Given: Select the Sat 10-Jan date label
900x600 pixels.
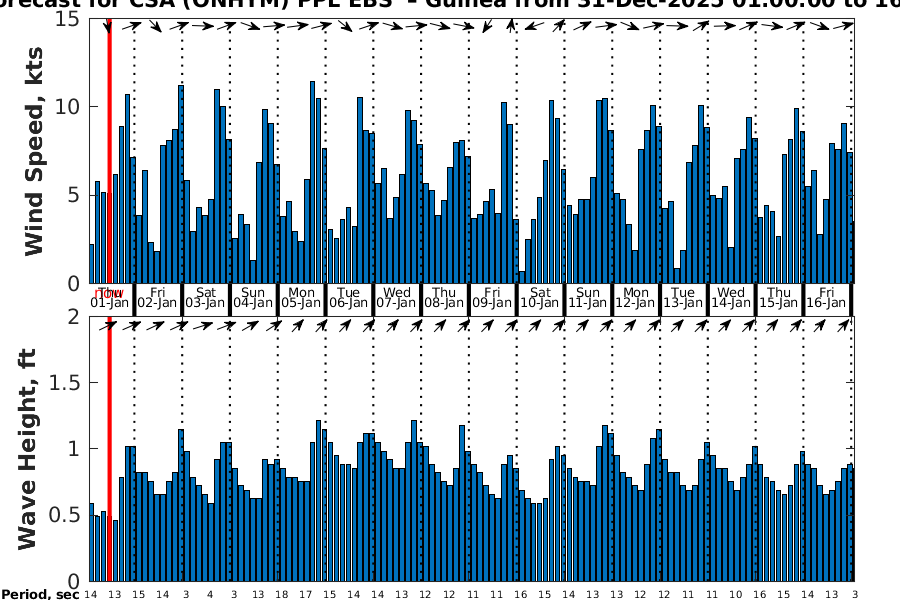Looking at the screenshot, I should pyautogui.click(x=539, y=298).
